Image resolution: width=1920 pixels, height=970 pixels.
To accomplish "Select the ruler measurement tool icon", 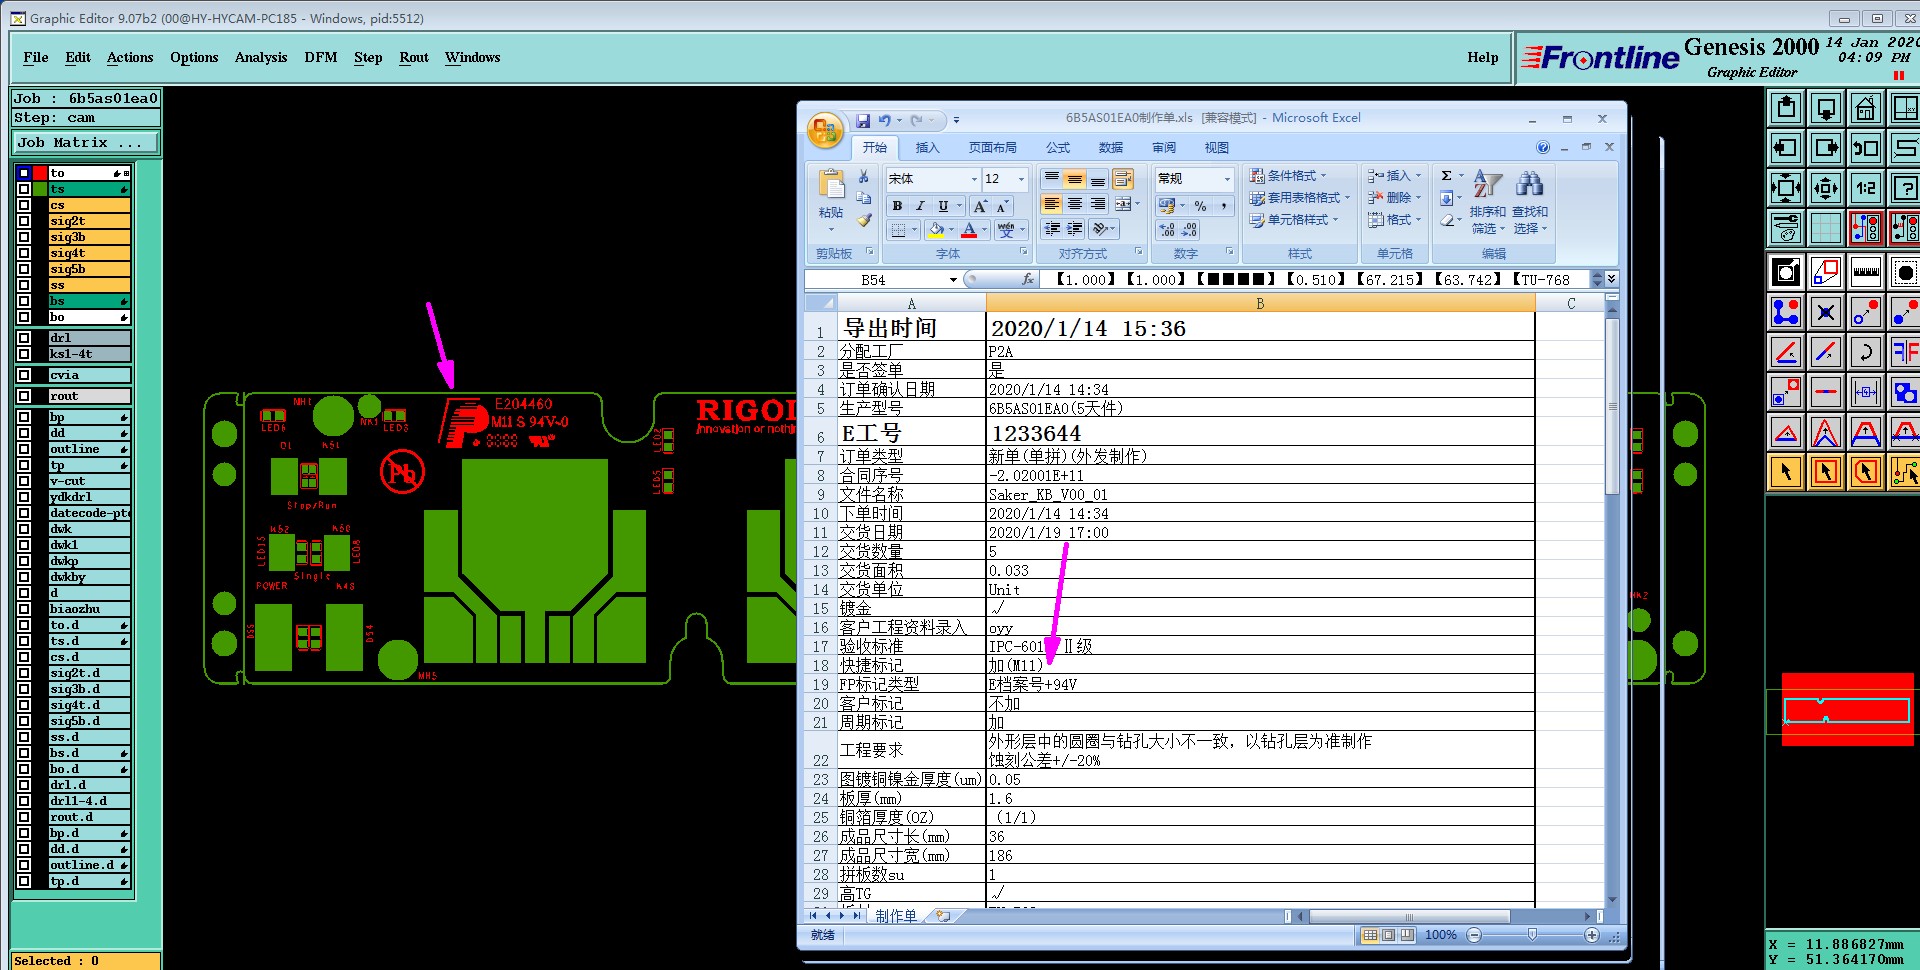I will point(1865,271).
